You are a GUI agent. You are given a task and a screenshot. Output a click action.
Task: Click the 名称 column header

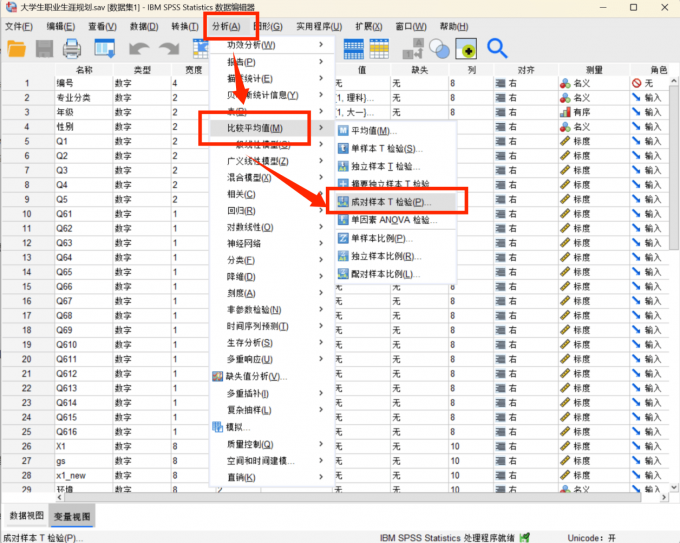pyautogui.click(x=84, y=70)
